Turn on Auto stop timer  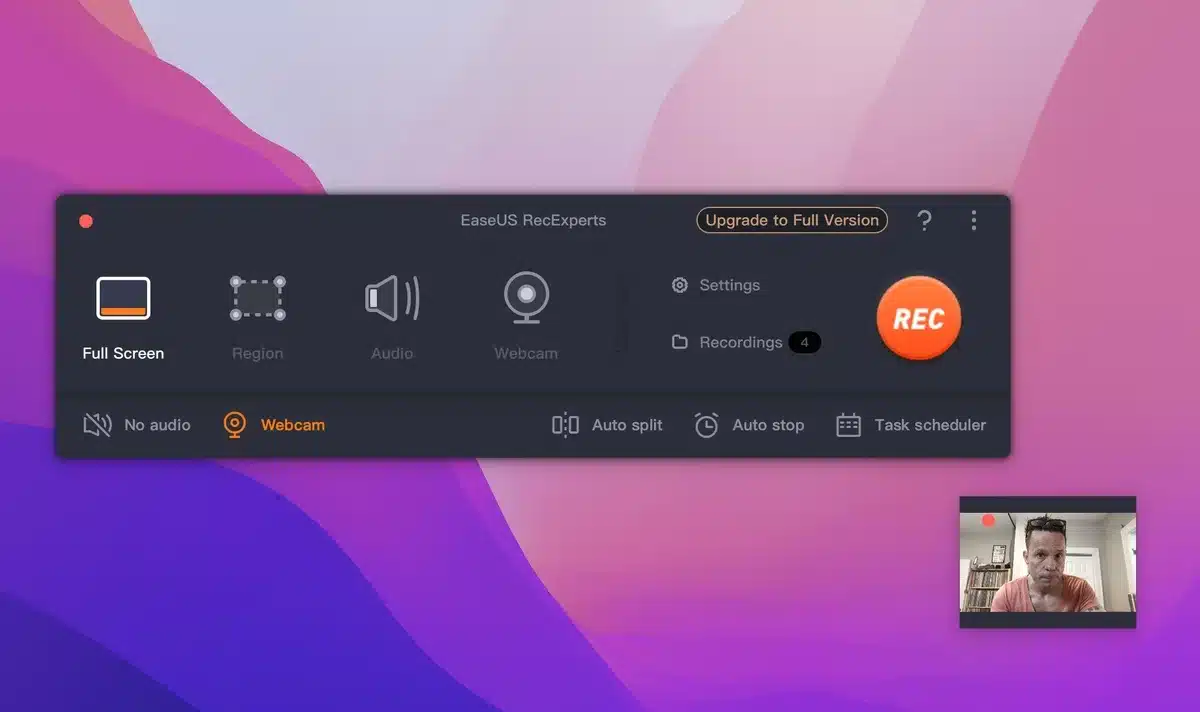pos(750,425)
